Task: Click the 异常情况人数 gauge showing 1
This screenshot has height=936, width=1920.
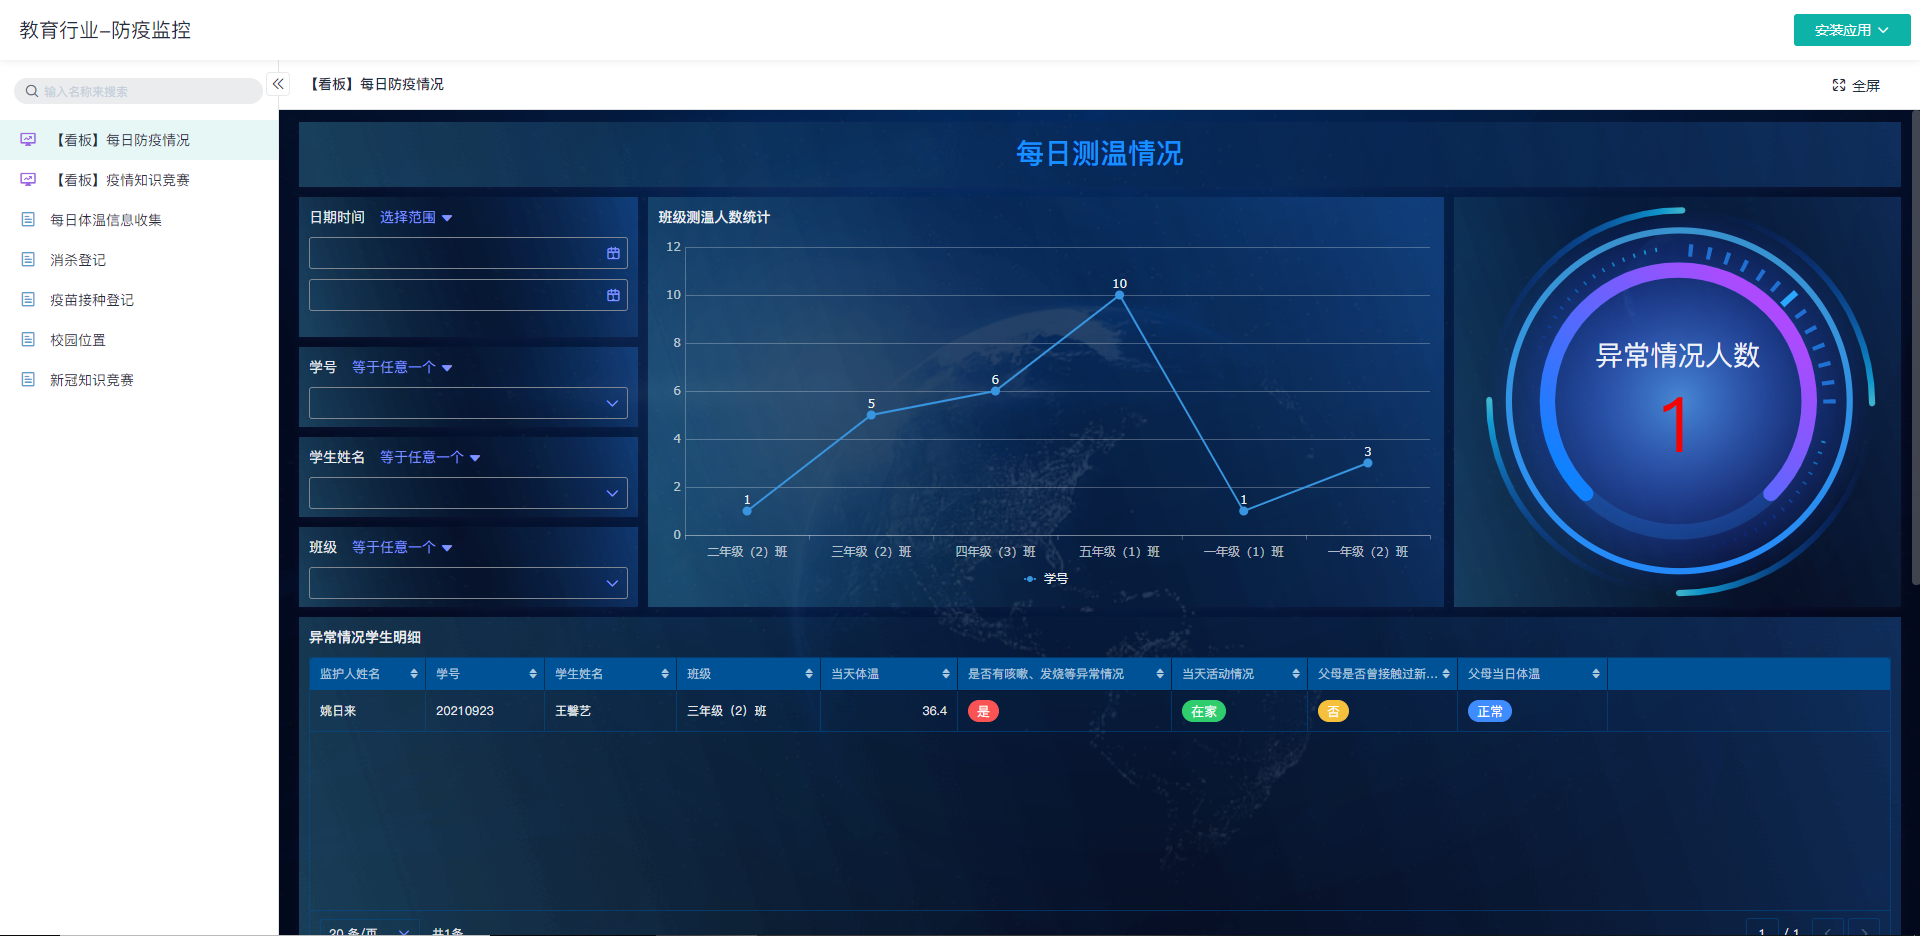Action: point(1678,402)
